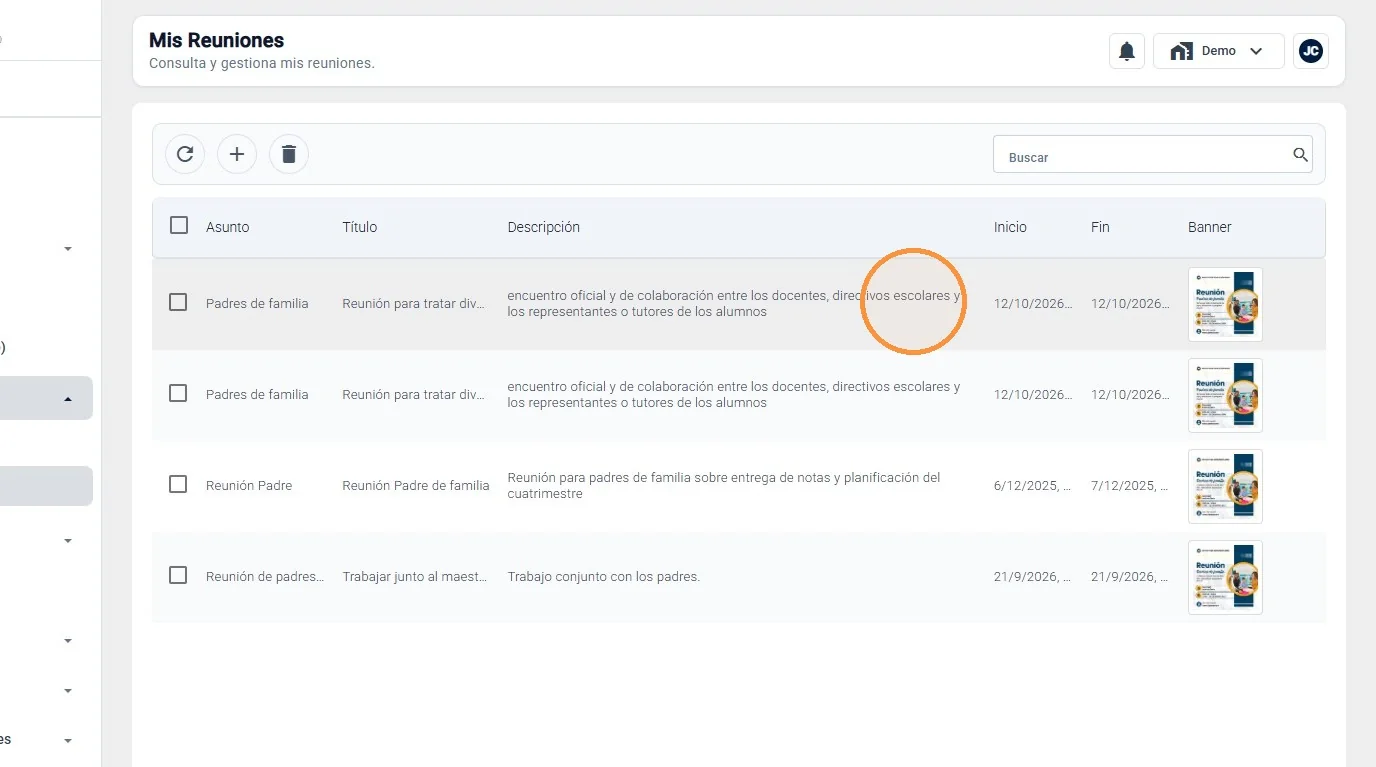Image resolution: width=1376 pixels, height=767 pixels.
Task: Collapse the expanded sidebar section arrow
Action: tap(68, 399)
